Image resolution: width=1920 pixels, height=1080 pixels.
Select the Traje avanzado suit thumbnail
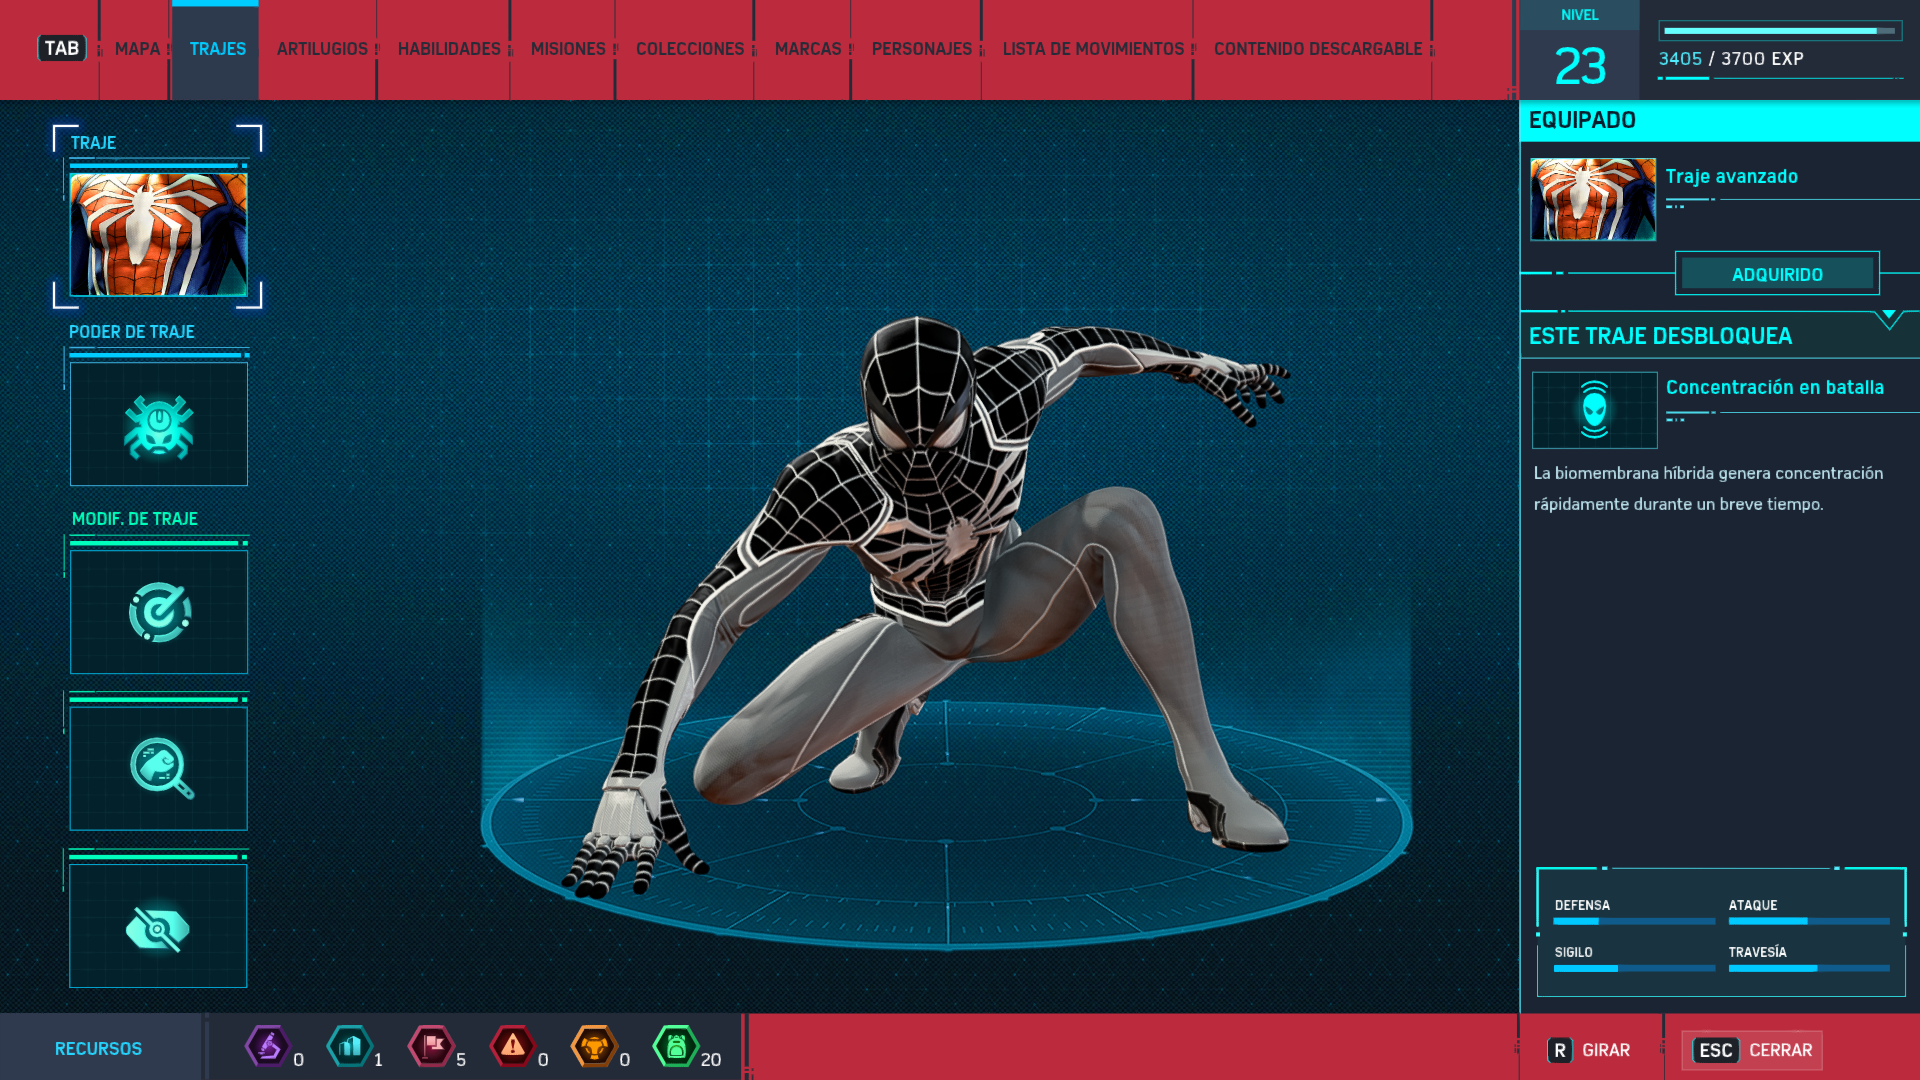coord(1592,199)
